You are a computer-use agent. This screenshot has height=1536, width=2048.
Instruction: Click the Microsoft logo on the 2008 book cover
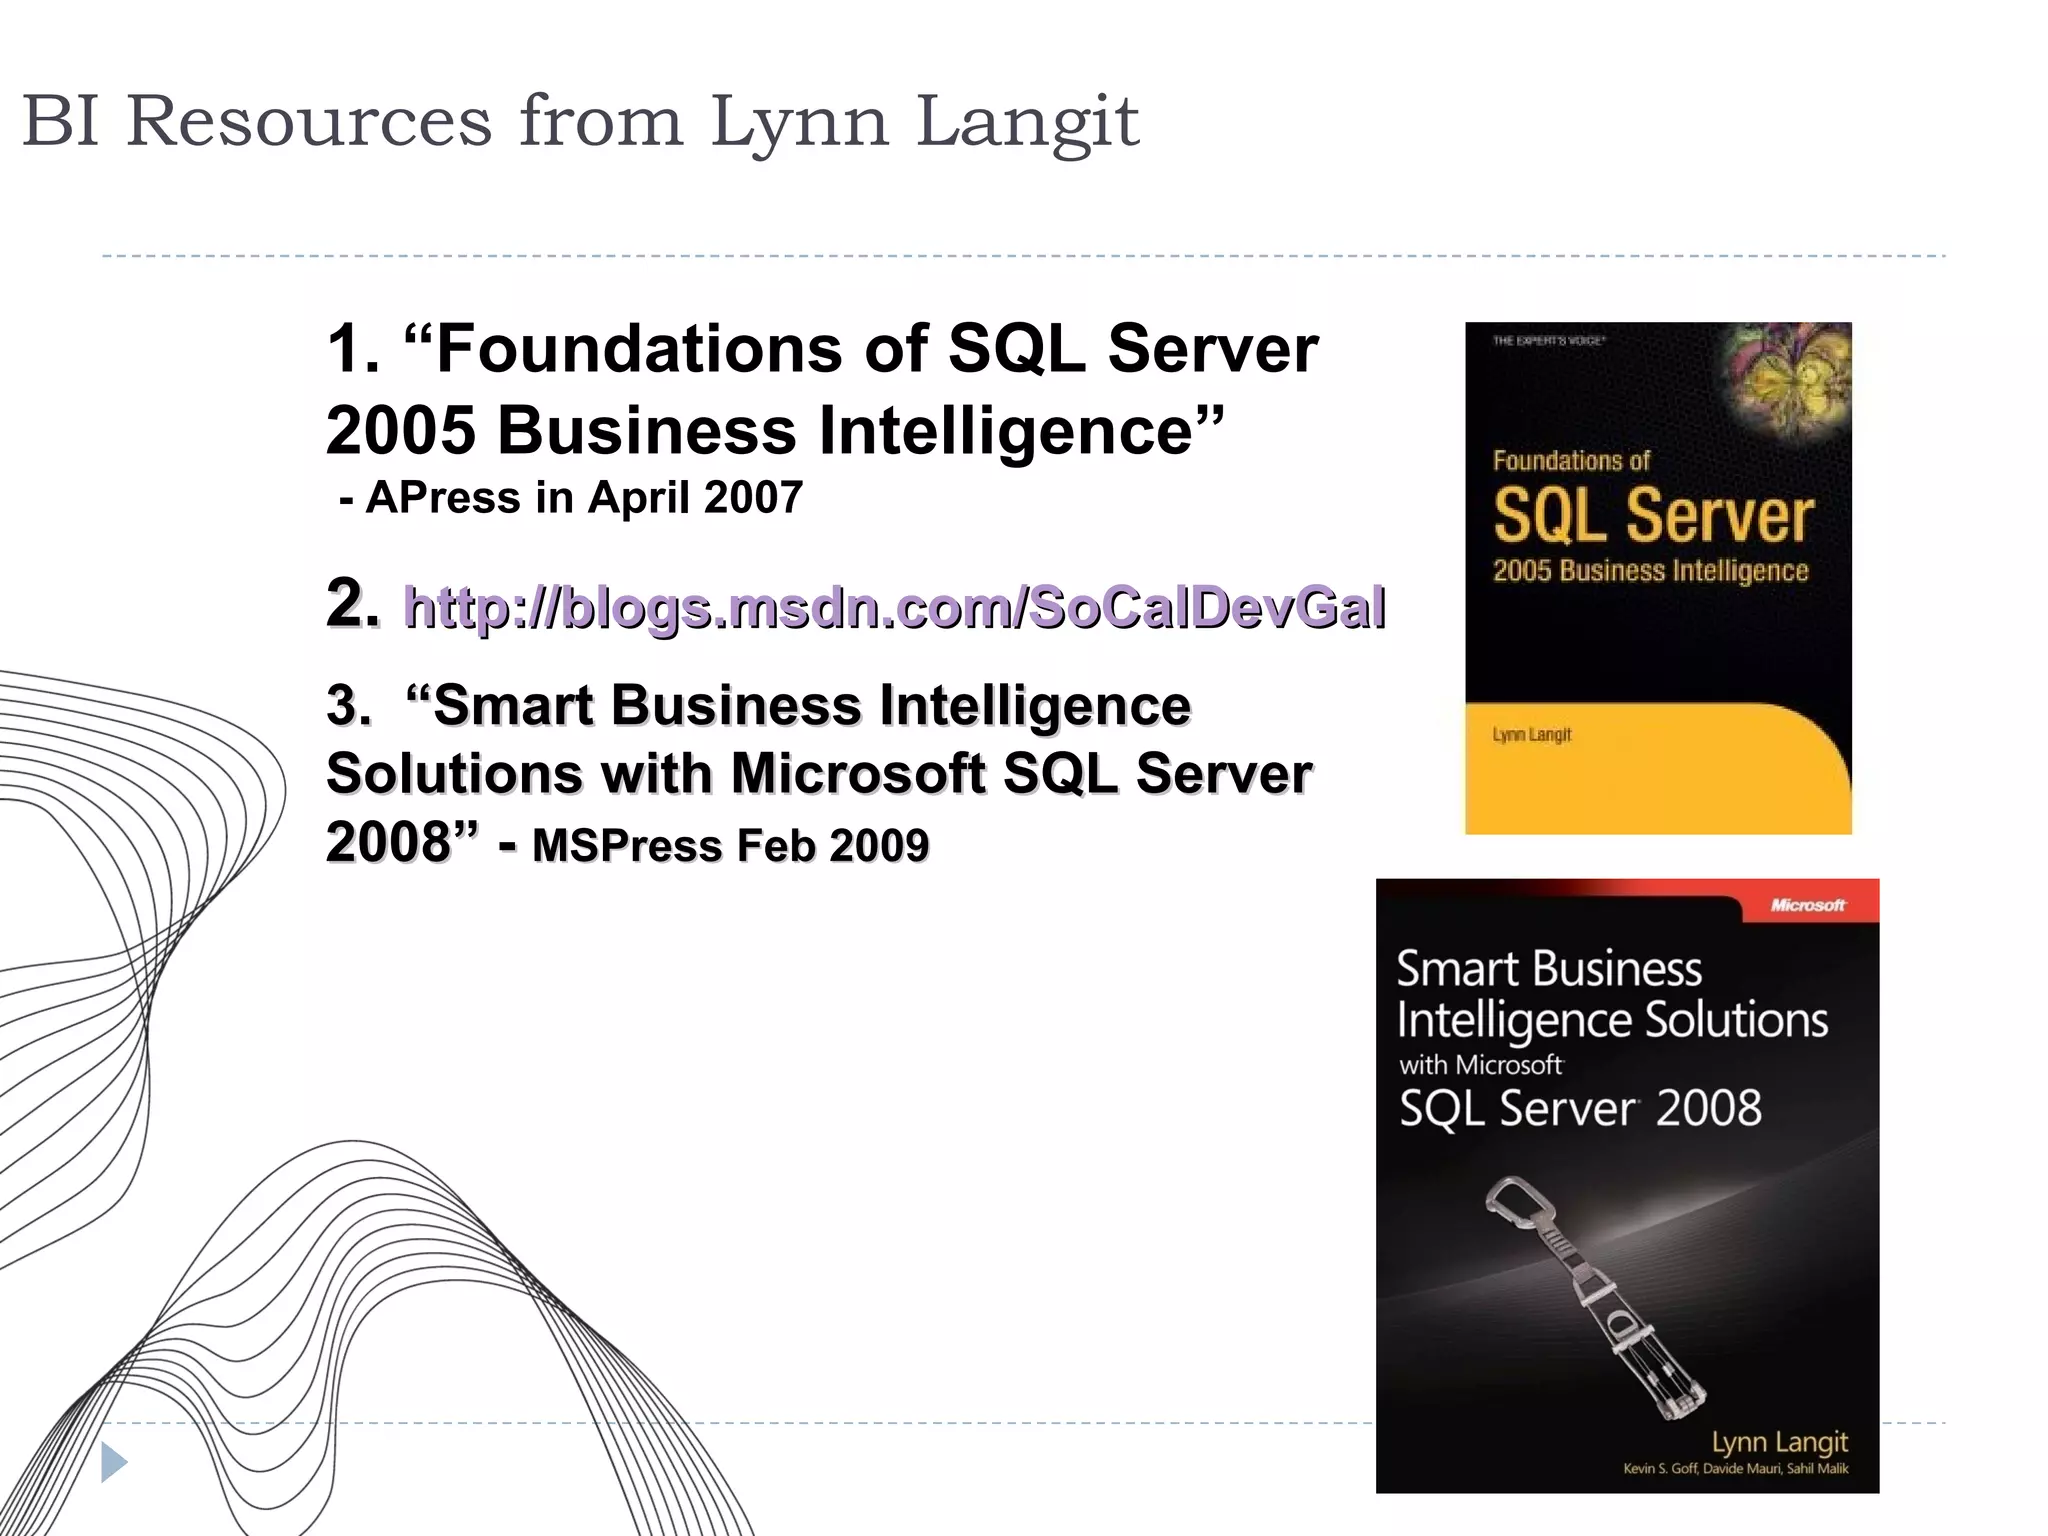[1808, 904]
